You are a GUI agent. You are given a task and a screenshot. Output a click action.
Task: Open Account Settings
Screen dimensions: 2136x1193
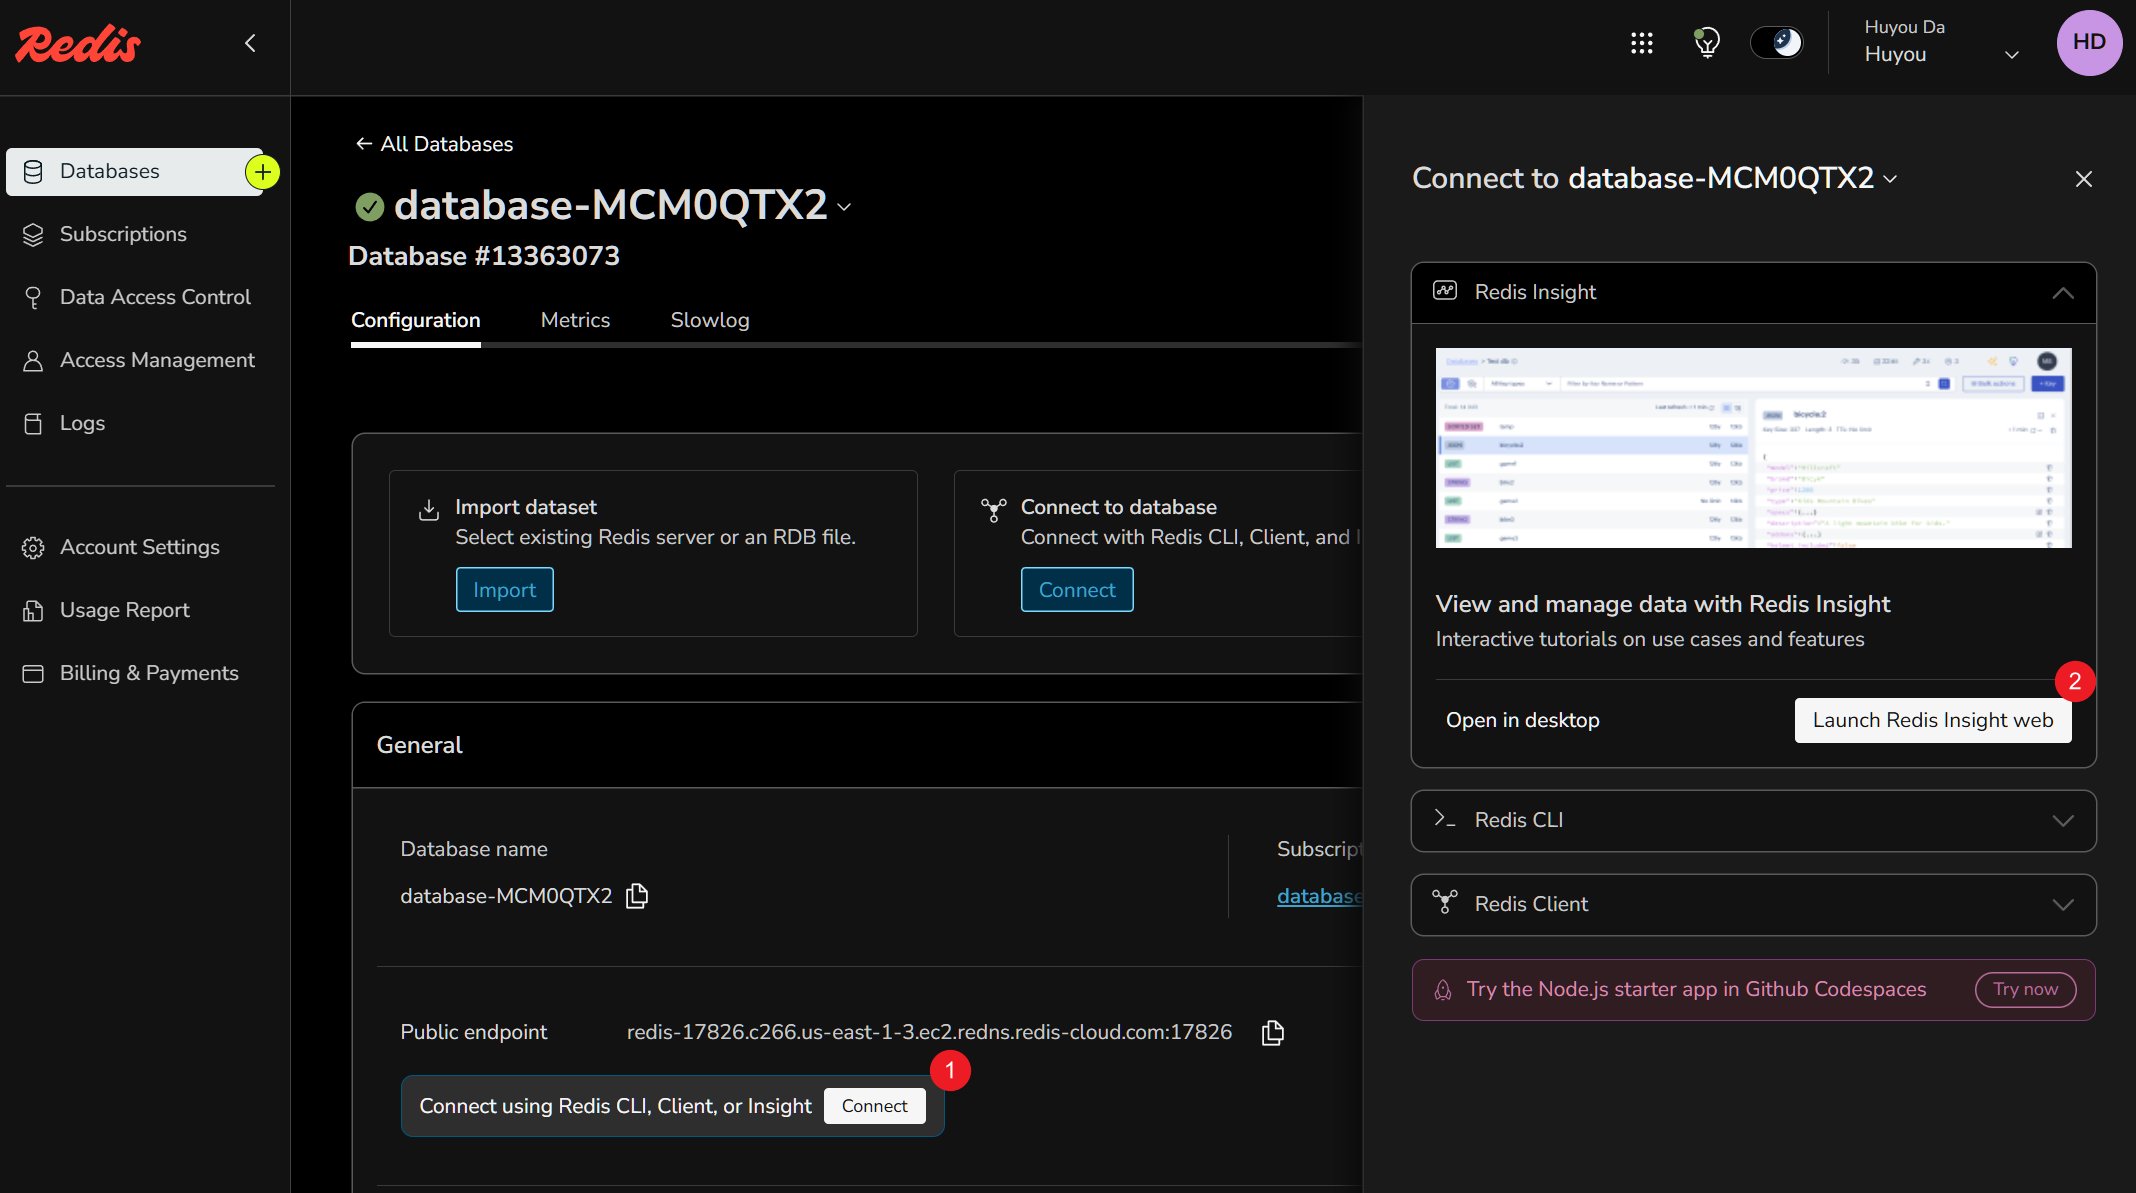pos(139,547)
